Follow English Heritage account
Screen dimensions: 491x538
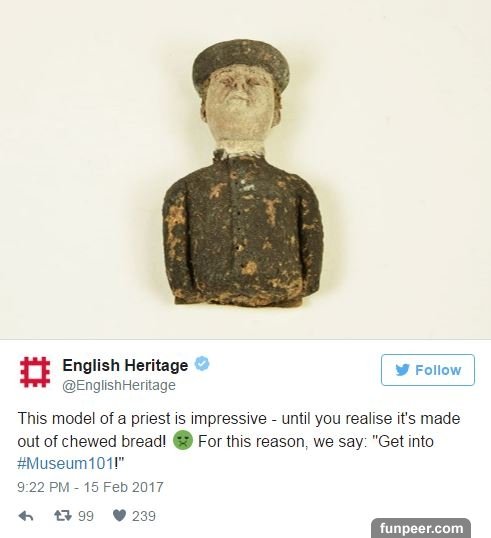[428, 370]
